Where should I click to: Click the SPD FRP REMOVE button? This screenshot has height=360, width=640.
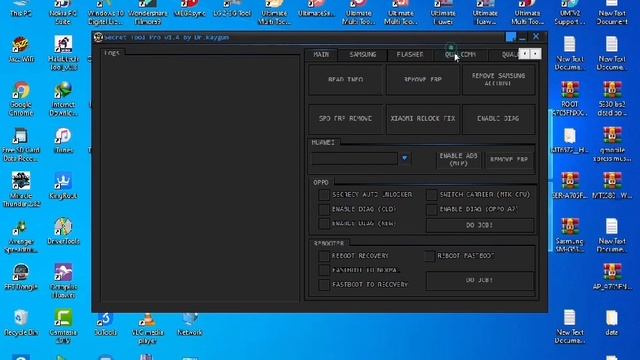coord(346,119)
